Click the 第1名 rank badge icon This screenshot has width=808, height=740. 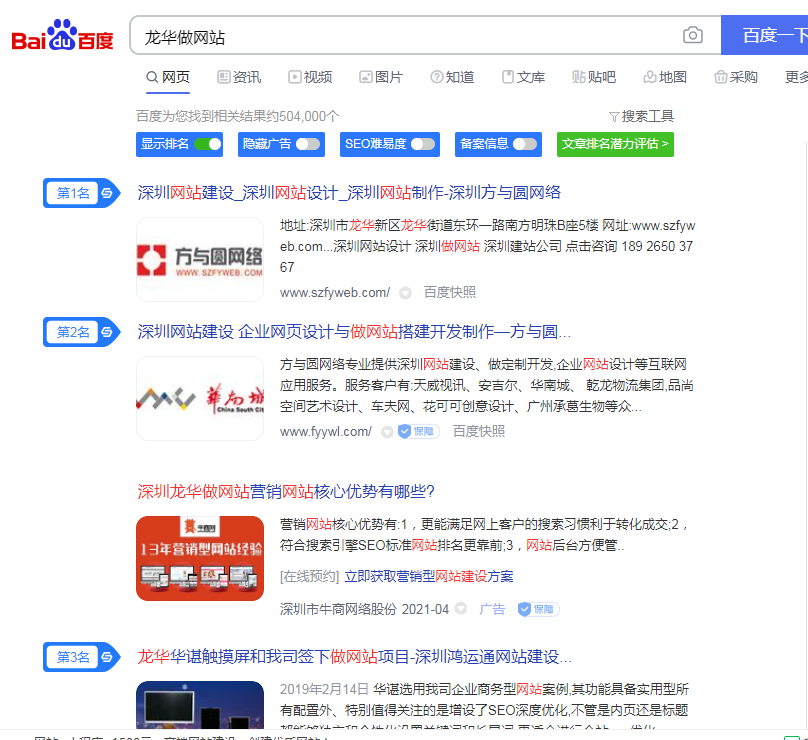pos(81,193)
